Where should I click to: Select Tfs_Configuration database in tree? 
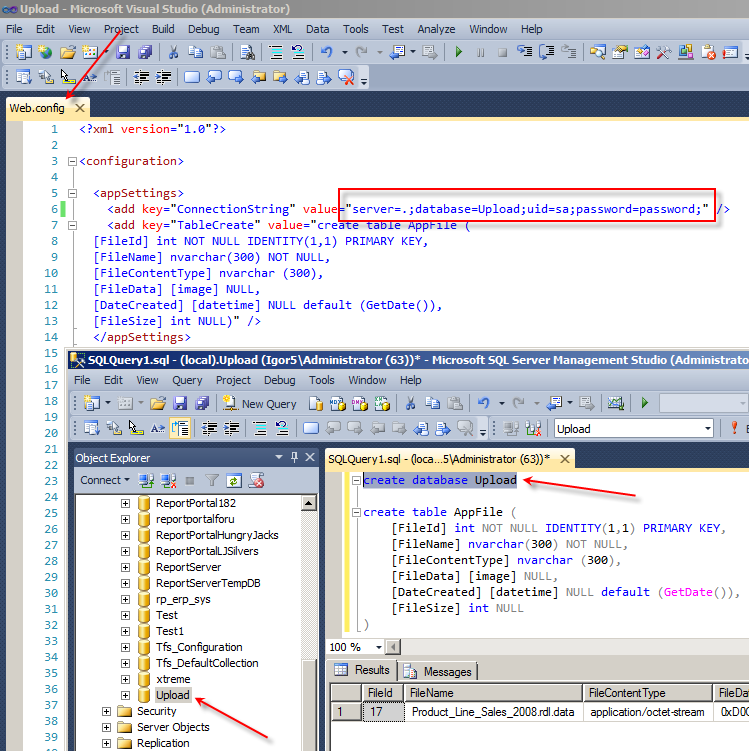pyautogui.click(x=199, y=648)
